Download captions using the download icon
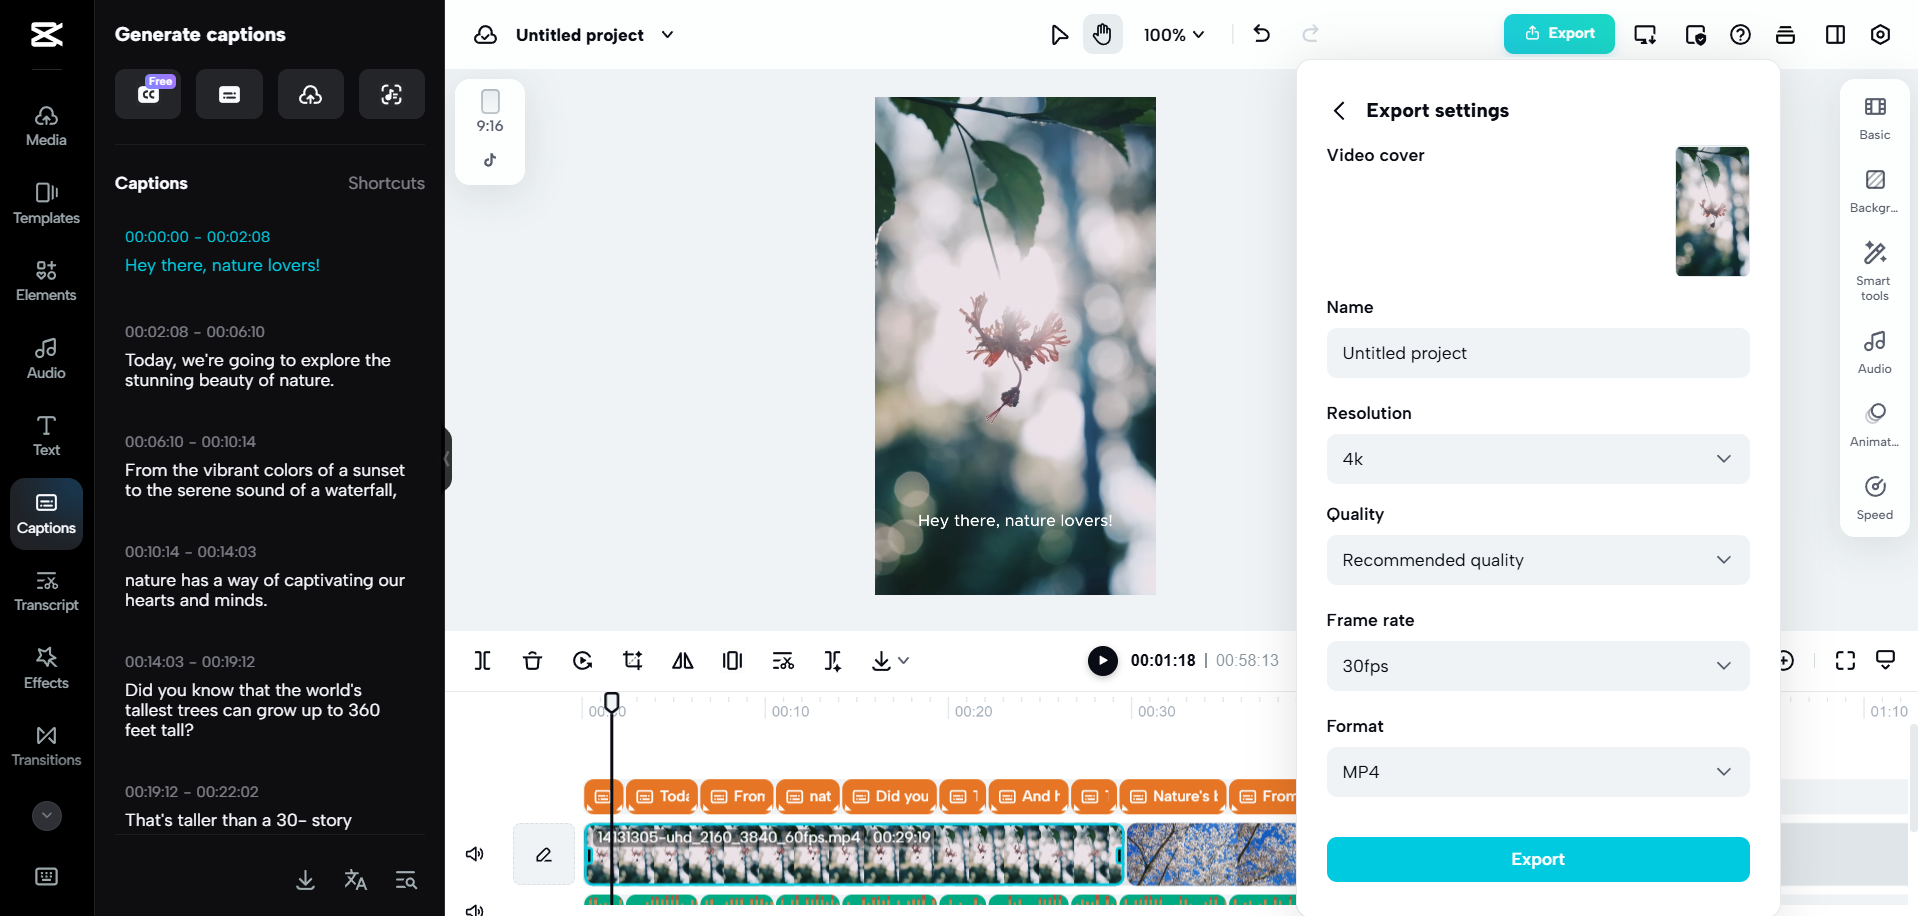 tap(306, 880)
